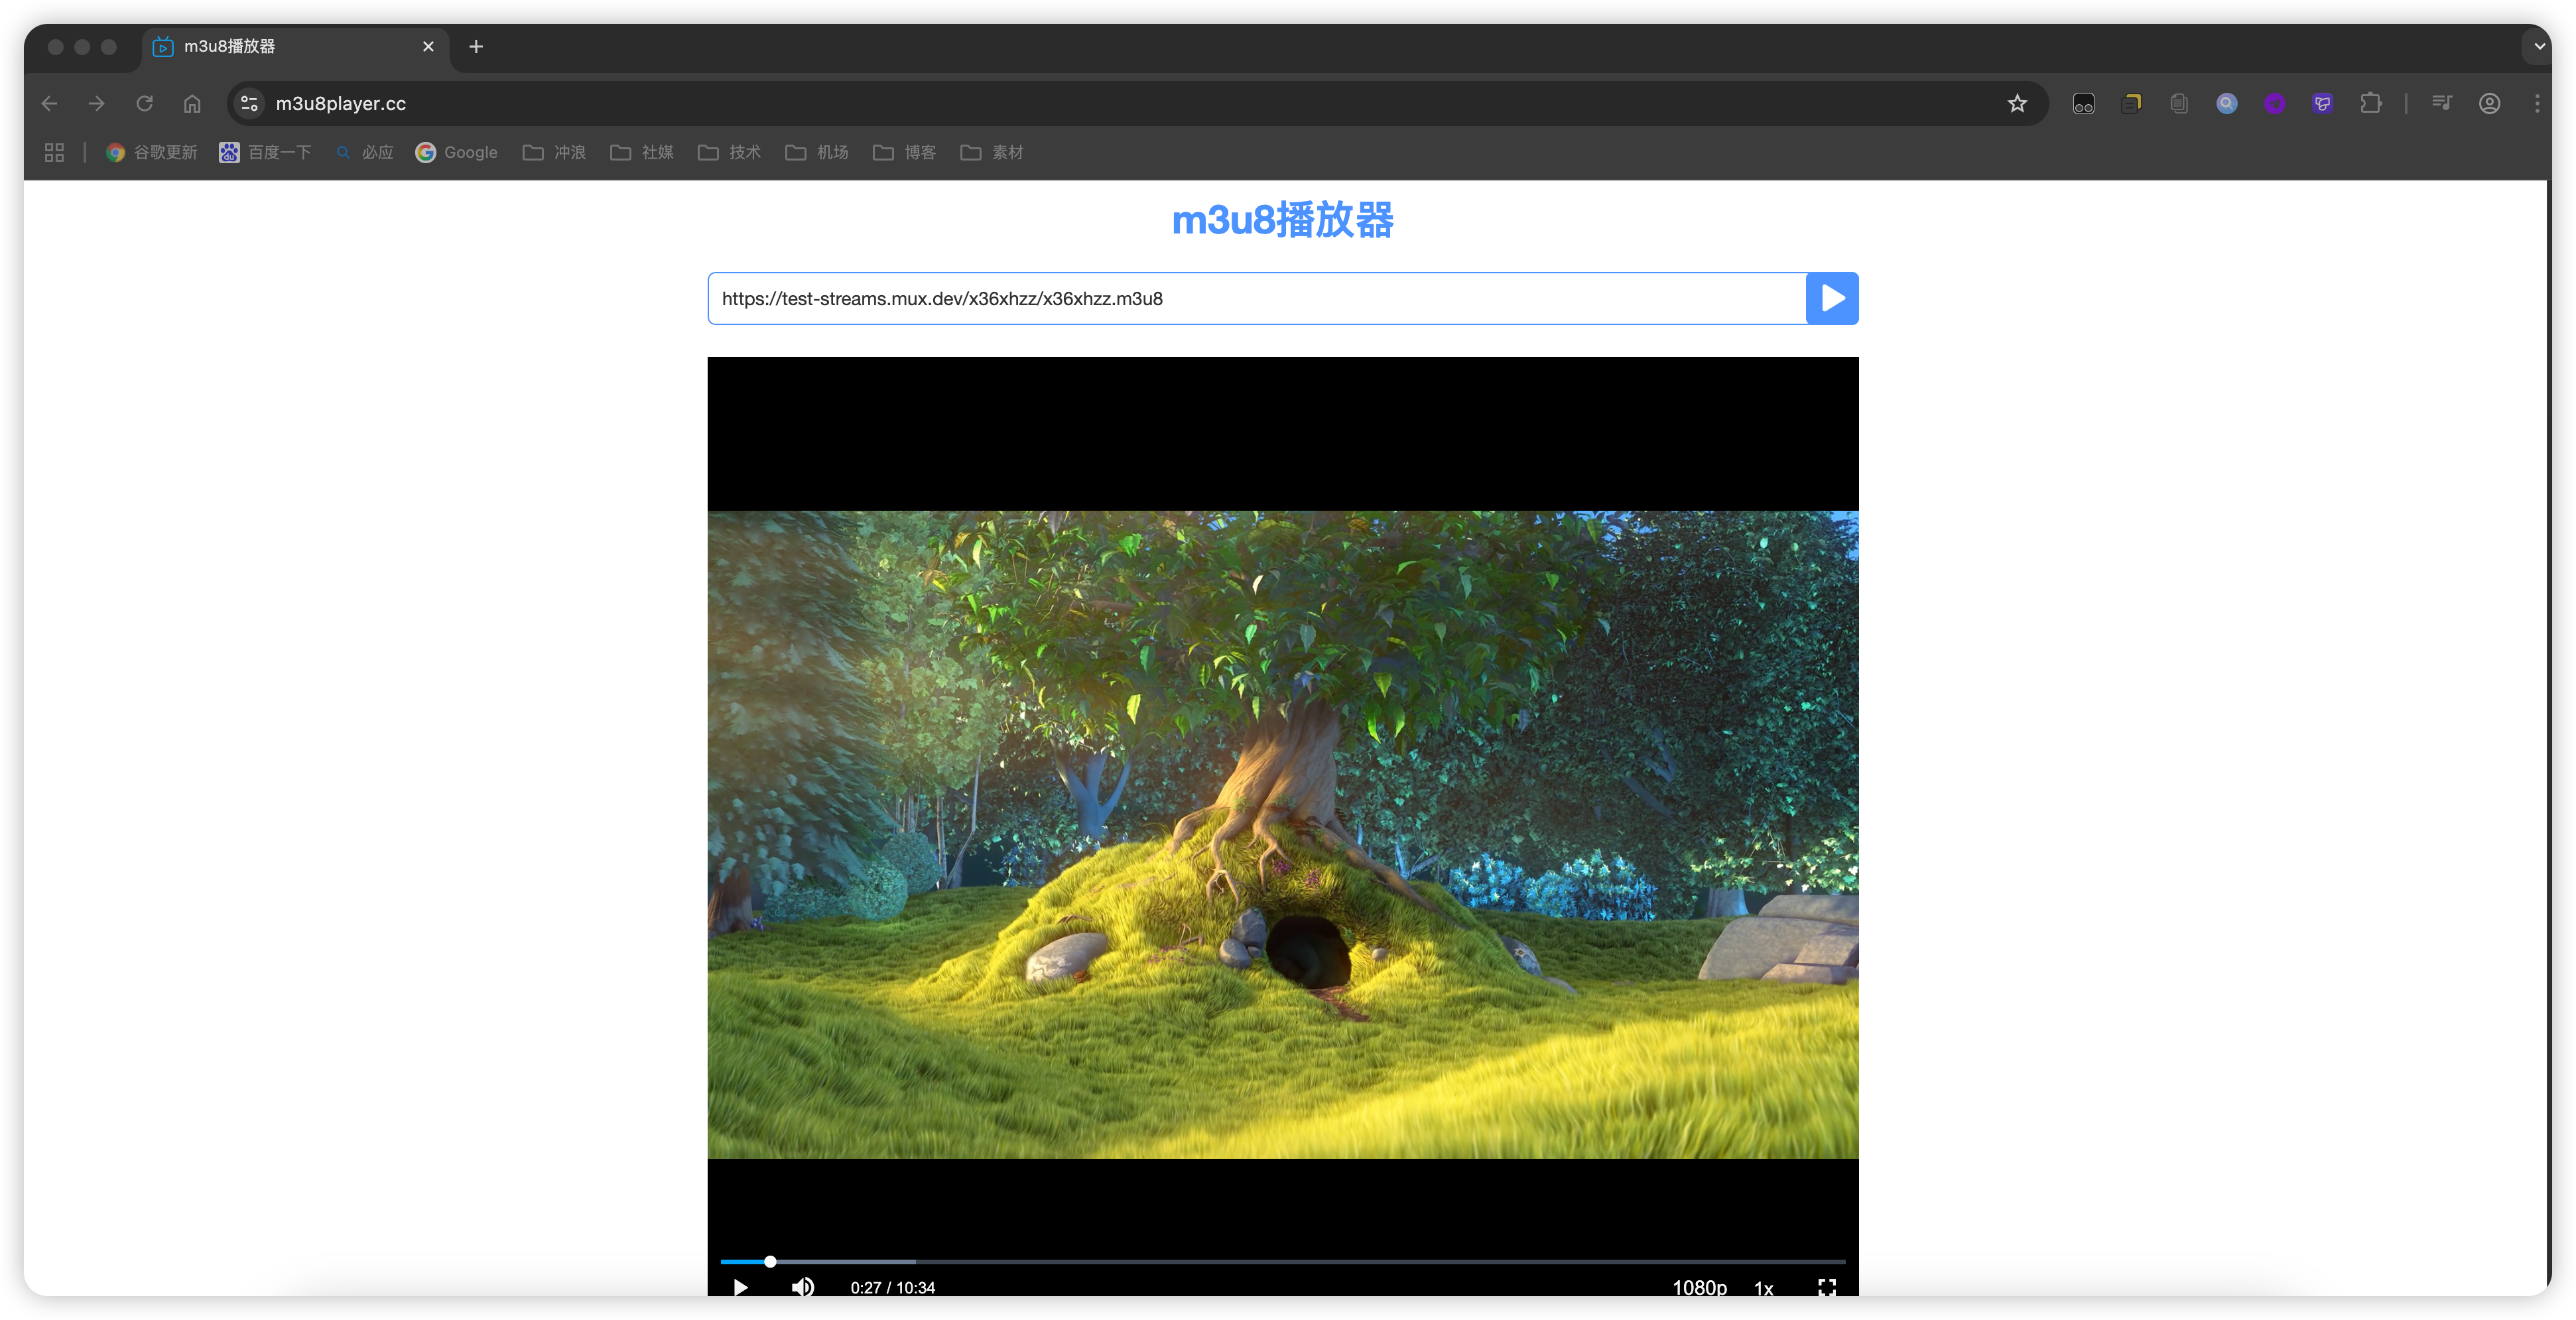Viewport: 2576px width, 1320px height.
Task: Click the purple circle extension icon
Action: click(2274, 103)
